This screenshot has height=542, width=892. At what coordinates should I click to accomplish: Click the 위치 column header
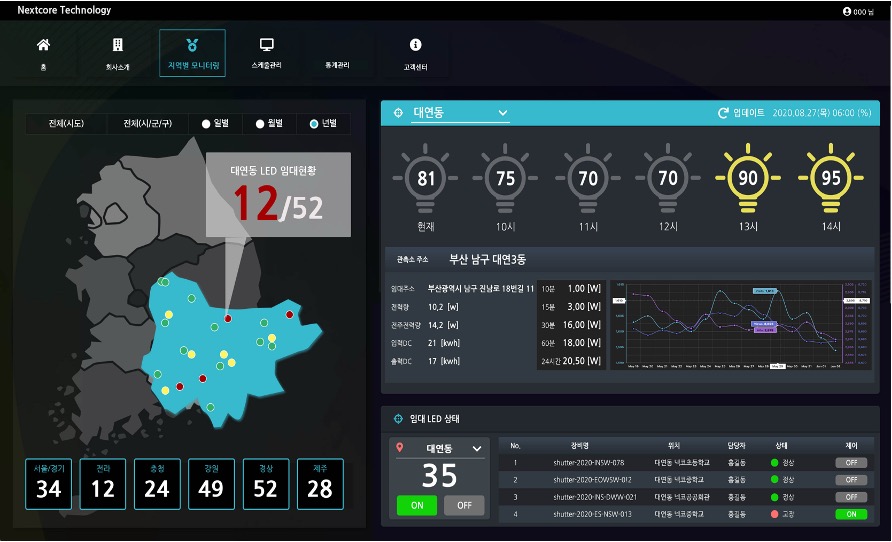[674, 446]
